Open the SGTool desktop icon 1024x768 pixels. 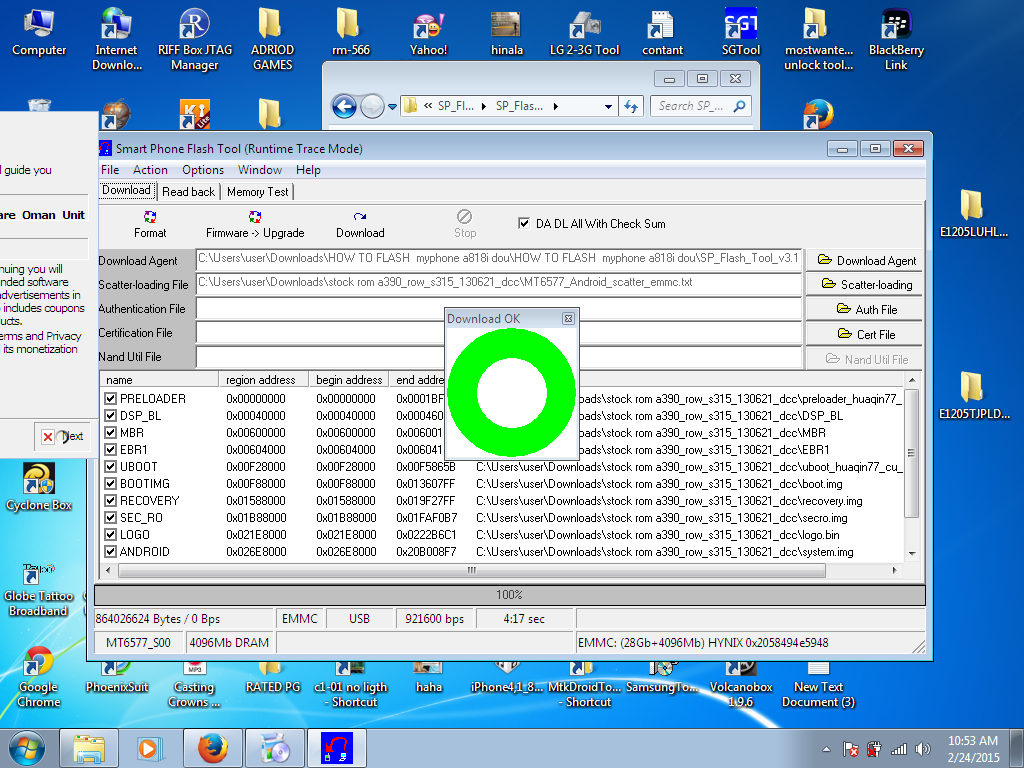coord(740,24)
